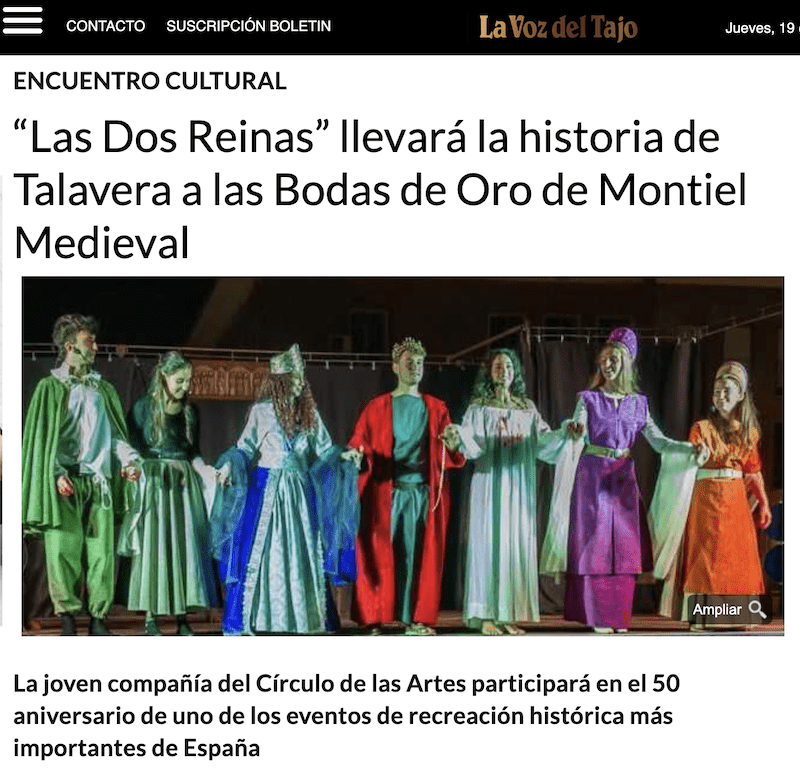
Task: Click the date text starting with Jueves
Action: pyautogui.click(x=762, y=28)
